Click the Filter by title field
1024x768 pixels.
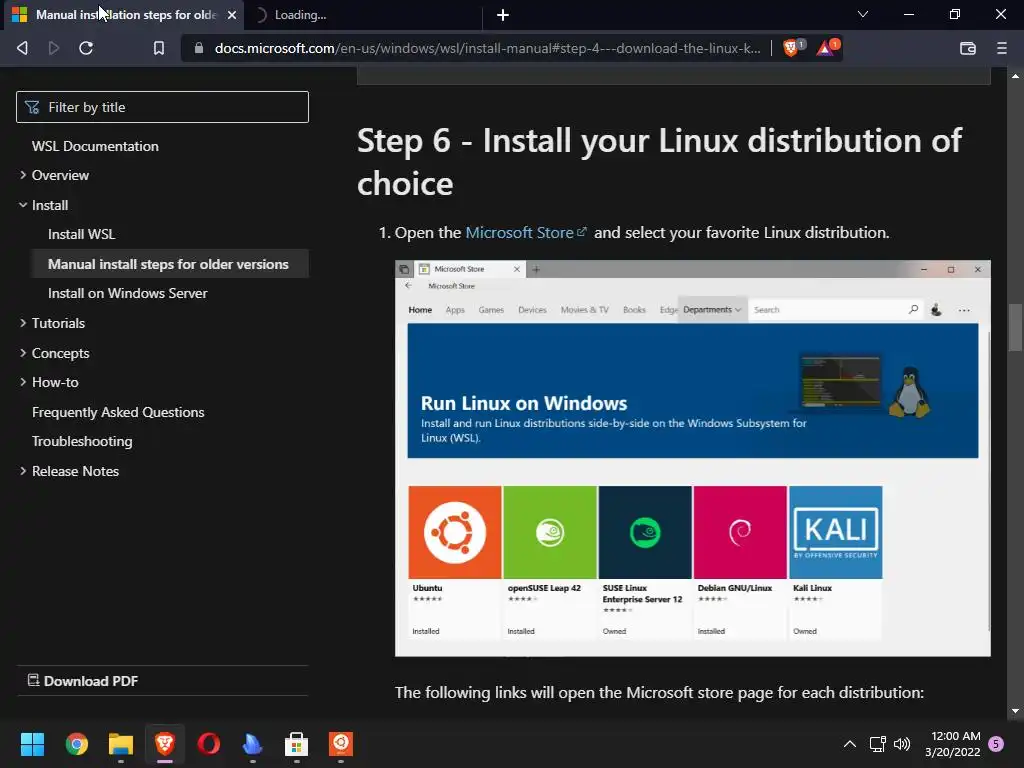162,107
